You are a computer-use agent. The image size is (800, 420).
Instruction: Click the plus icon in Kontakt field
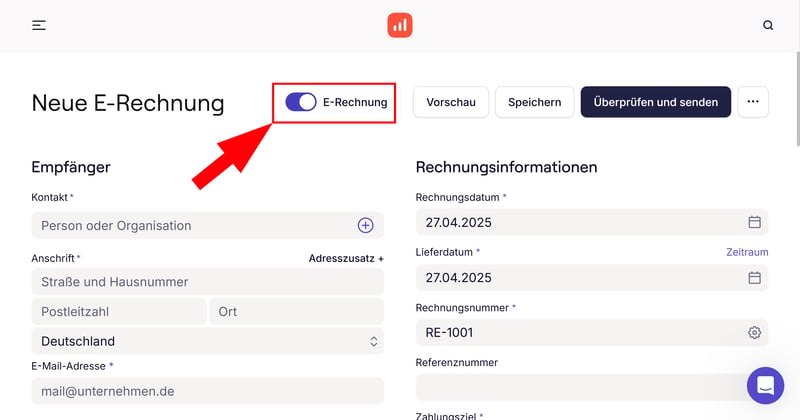366,226
